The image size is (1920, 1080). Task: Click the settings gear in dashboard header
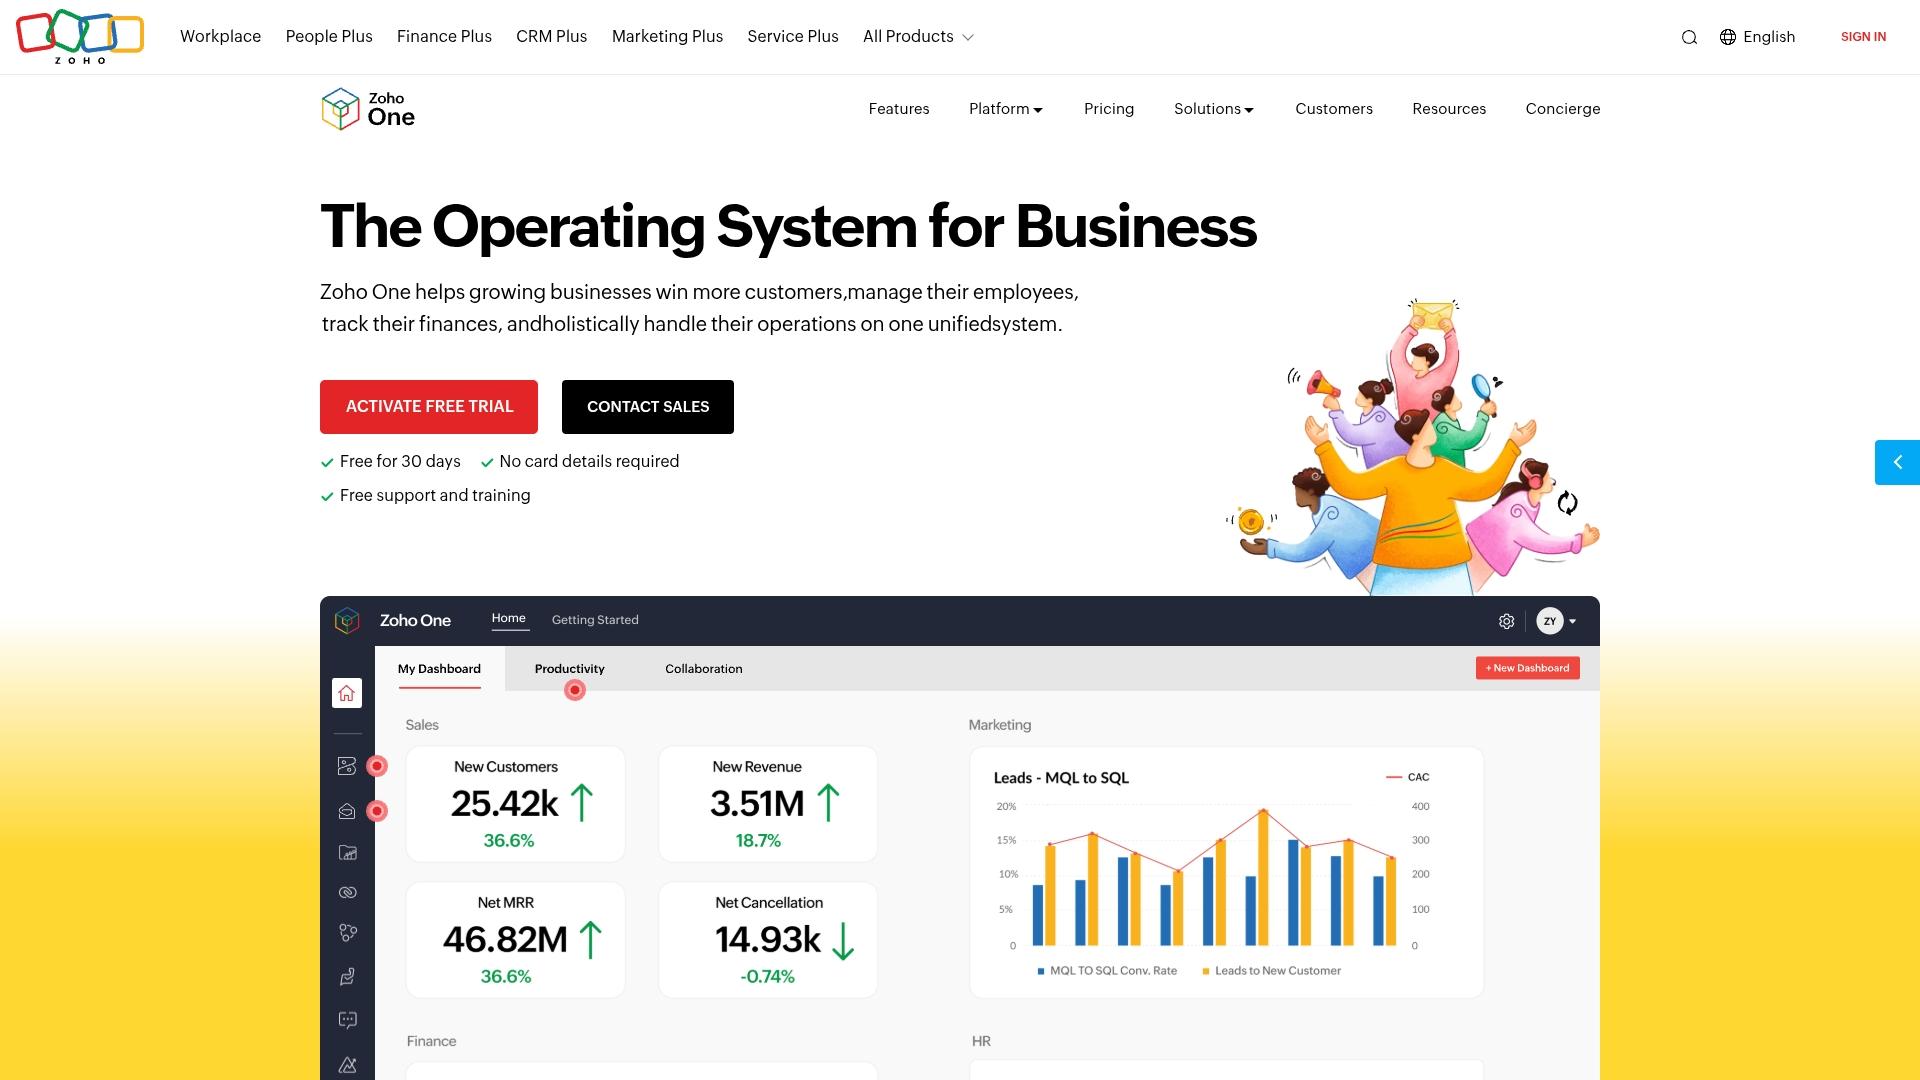point(1506,621)
